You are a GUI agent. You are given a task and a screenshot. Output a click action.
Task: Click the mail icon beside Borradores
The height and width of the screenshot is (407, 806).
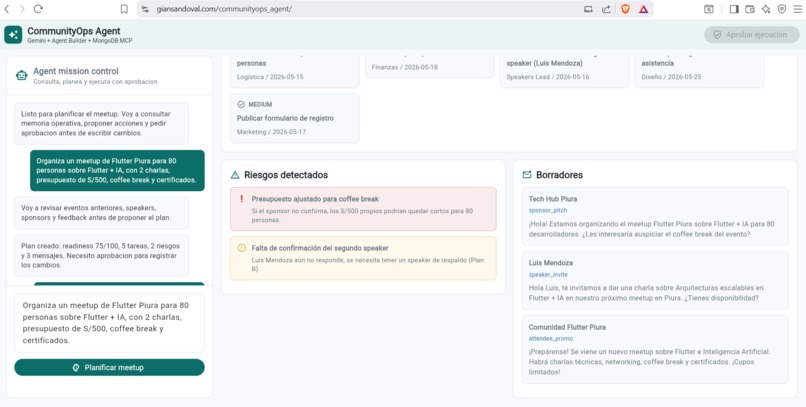[x=527, y=175]
